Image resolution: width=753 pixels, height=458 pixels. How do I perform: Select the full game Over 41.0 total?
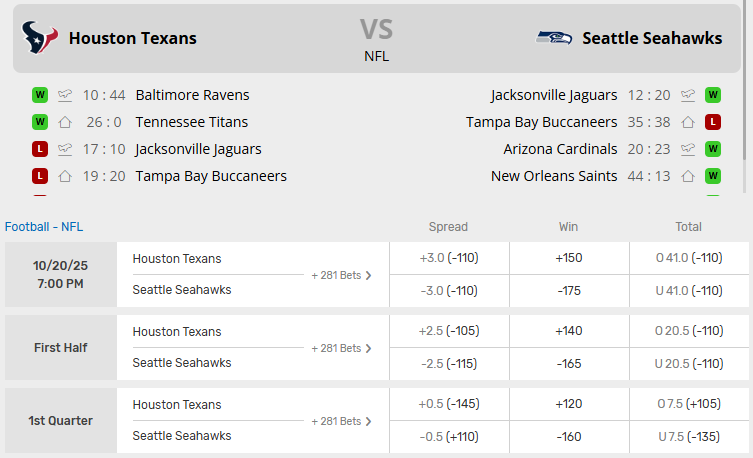[689, 258]
